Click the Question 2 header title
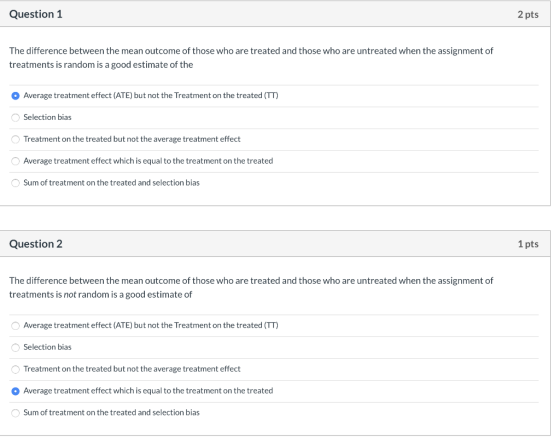This screenshot has height=447, width=560. click(x=36, y=244)
